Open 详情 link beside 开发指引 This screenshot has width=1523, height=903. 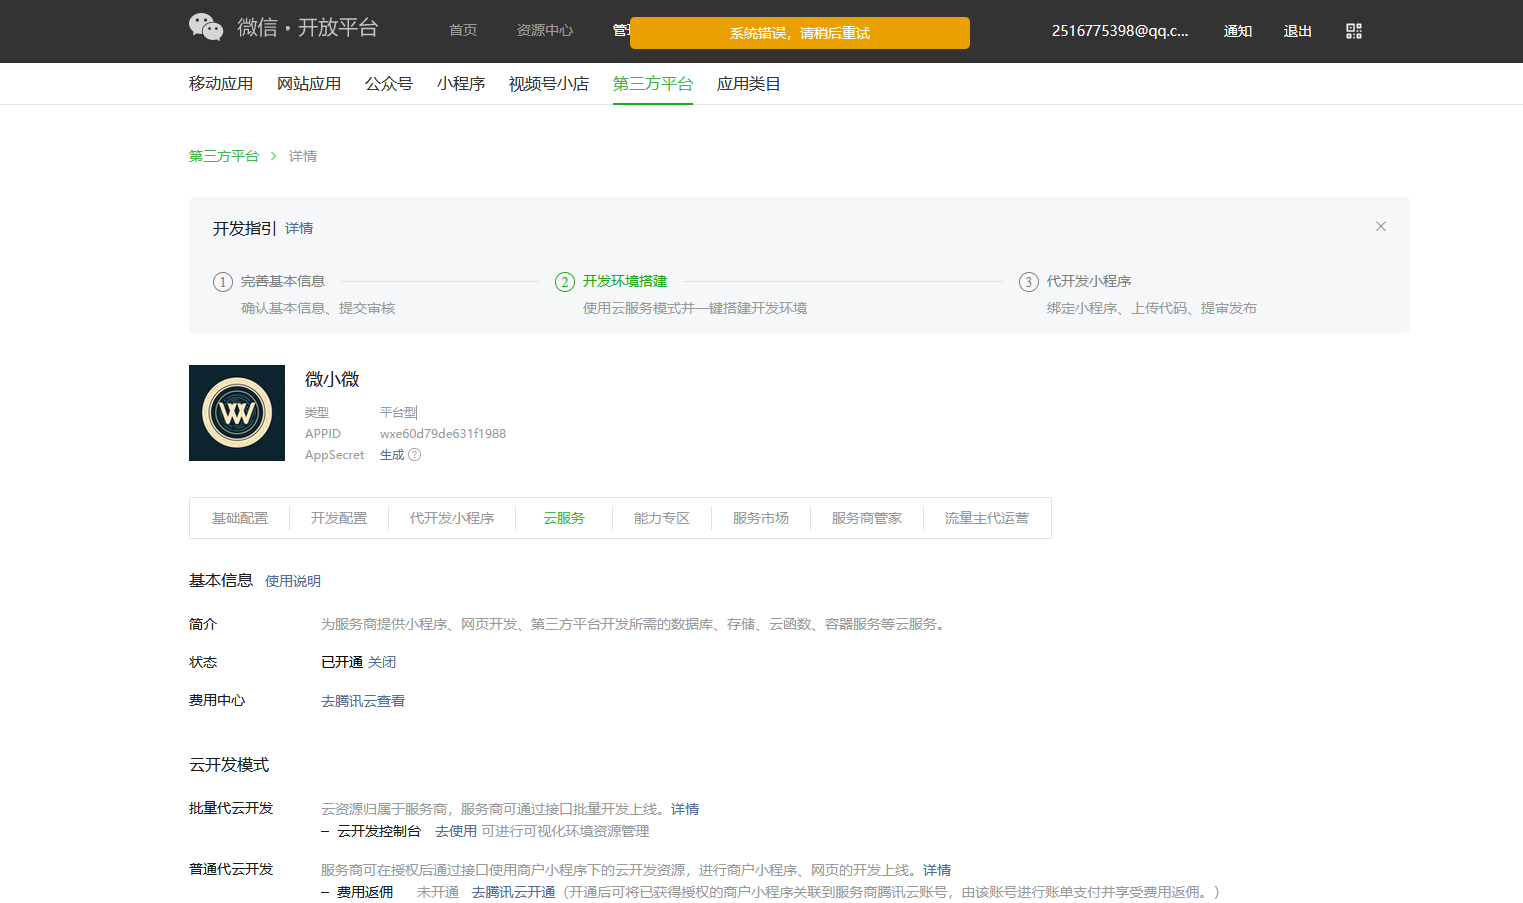(x=299, y=229)
